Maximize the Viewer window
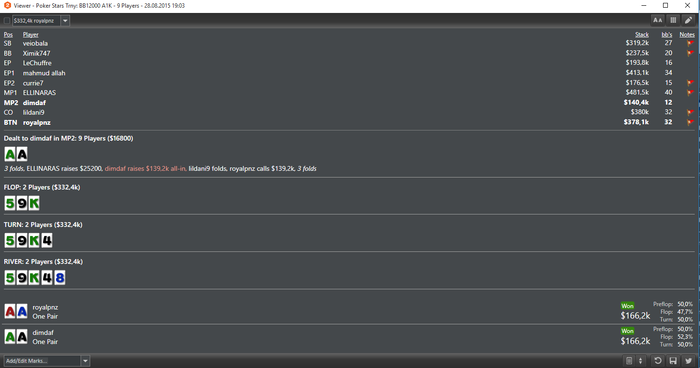This screenshot has height=368, width=700. 665,5
